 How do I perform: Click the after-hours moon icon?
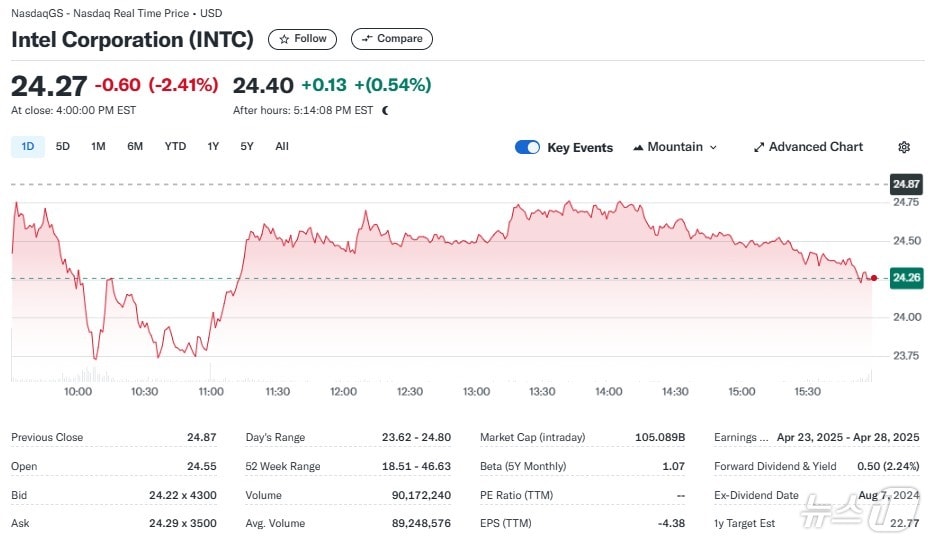(x=385, y=110)
